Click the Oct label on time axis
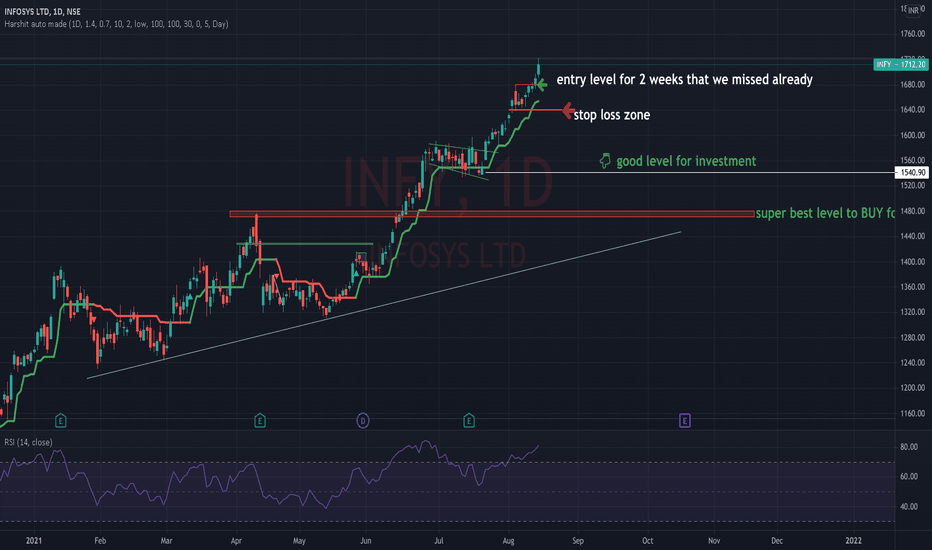932x550 pixels. [647, 540]
